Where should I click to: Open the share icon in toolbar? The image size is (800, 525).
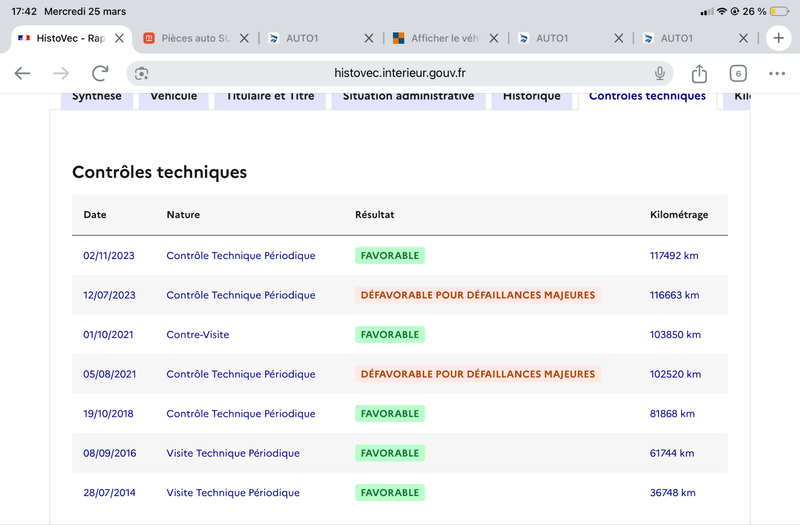pyautogui.click(x=699, y=73)
